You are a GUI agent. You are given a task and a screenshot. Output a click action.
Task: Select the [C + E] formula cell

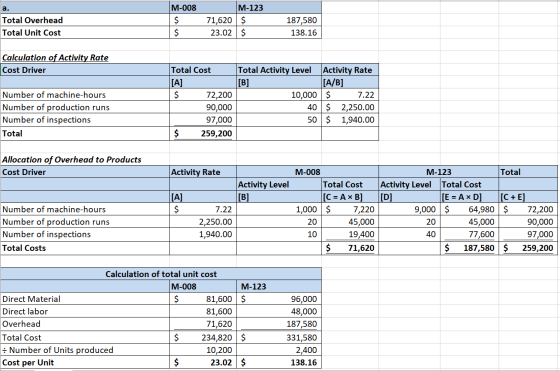[528, 197]
